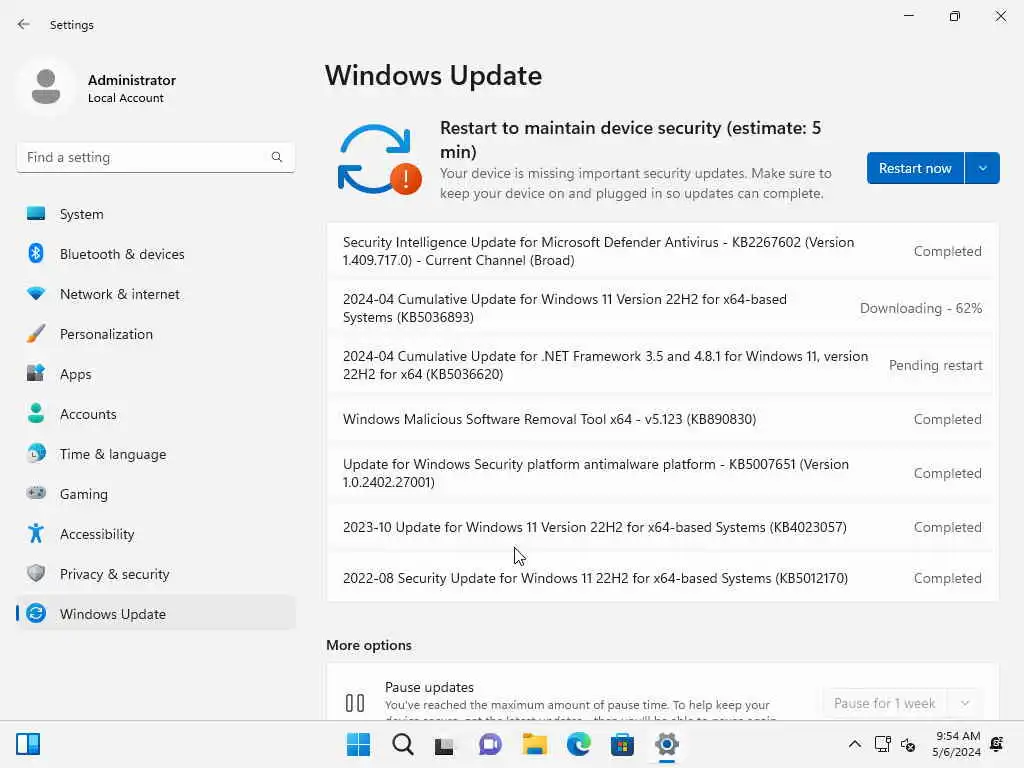Click the System monitor icon in sidebar
This screenshot has height=768, width=1024.
point(36,214)
